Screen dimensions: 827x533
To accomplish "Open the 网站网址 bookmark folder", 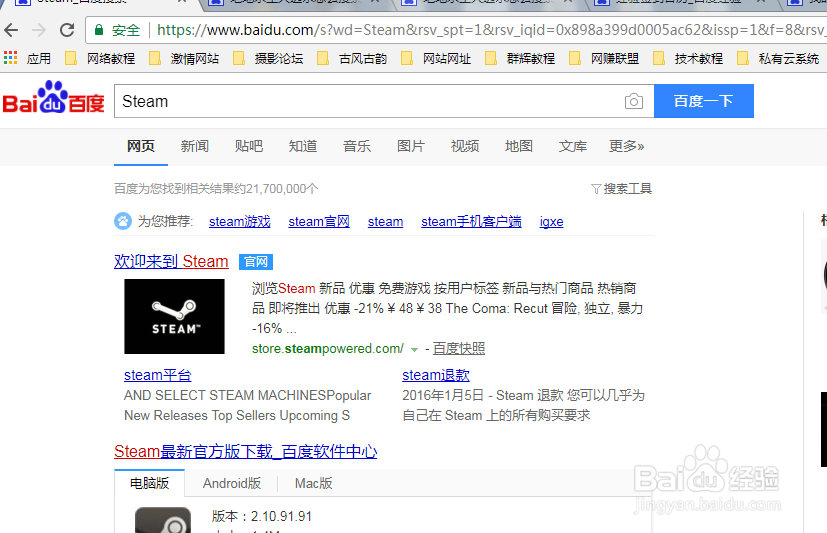I will pos(436,58).
